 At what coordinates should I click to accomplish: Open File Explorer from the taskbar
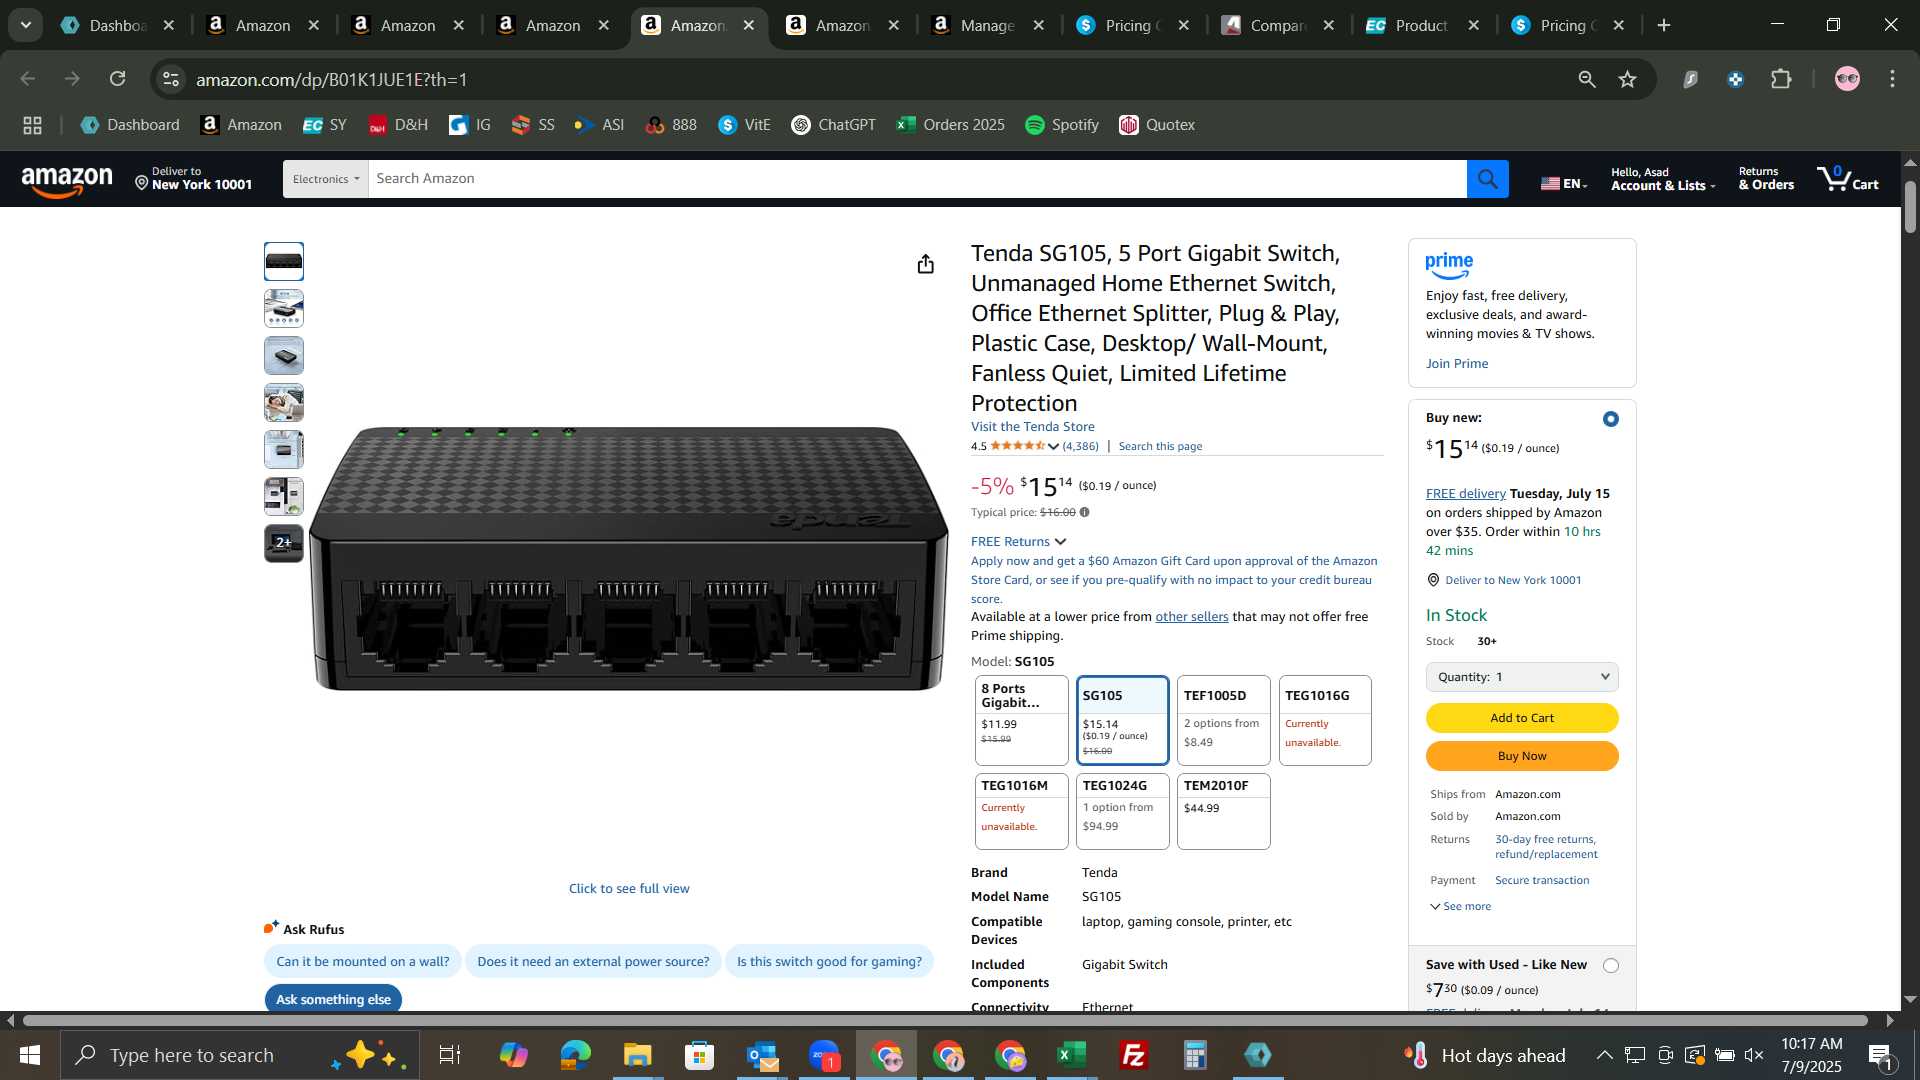click(x=637, y=1055)
